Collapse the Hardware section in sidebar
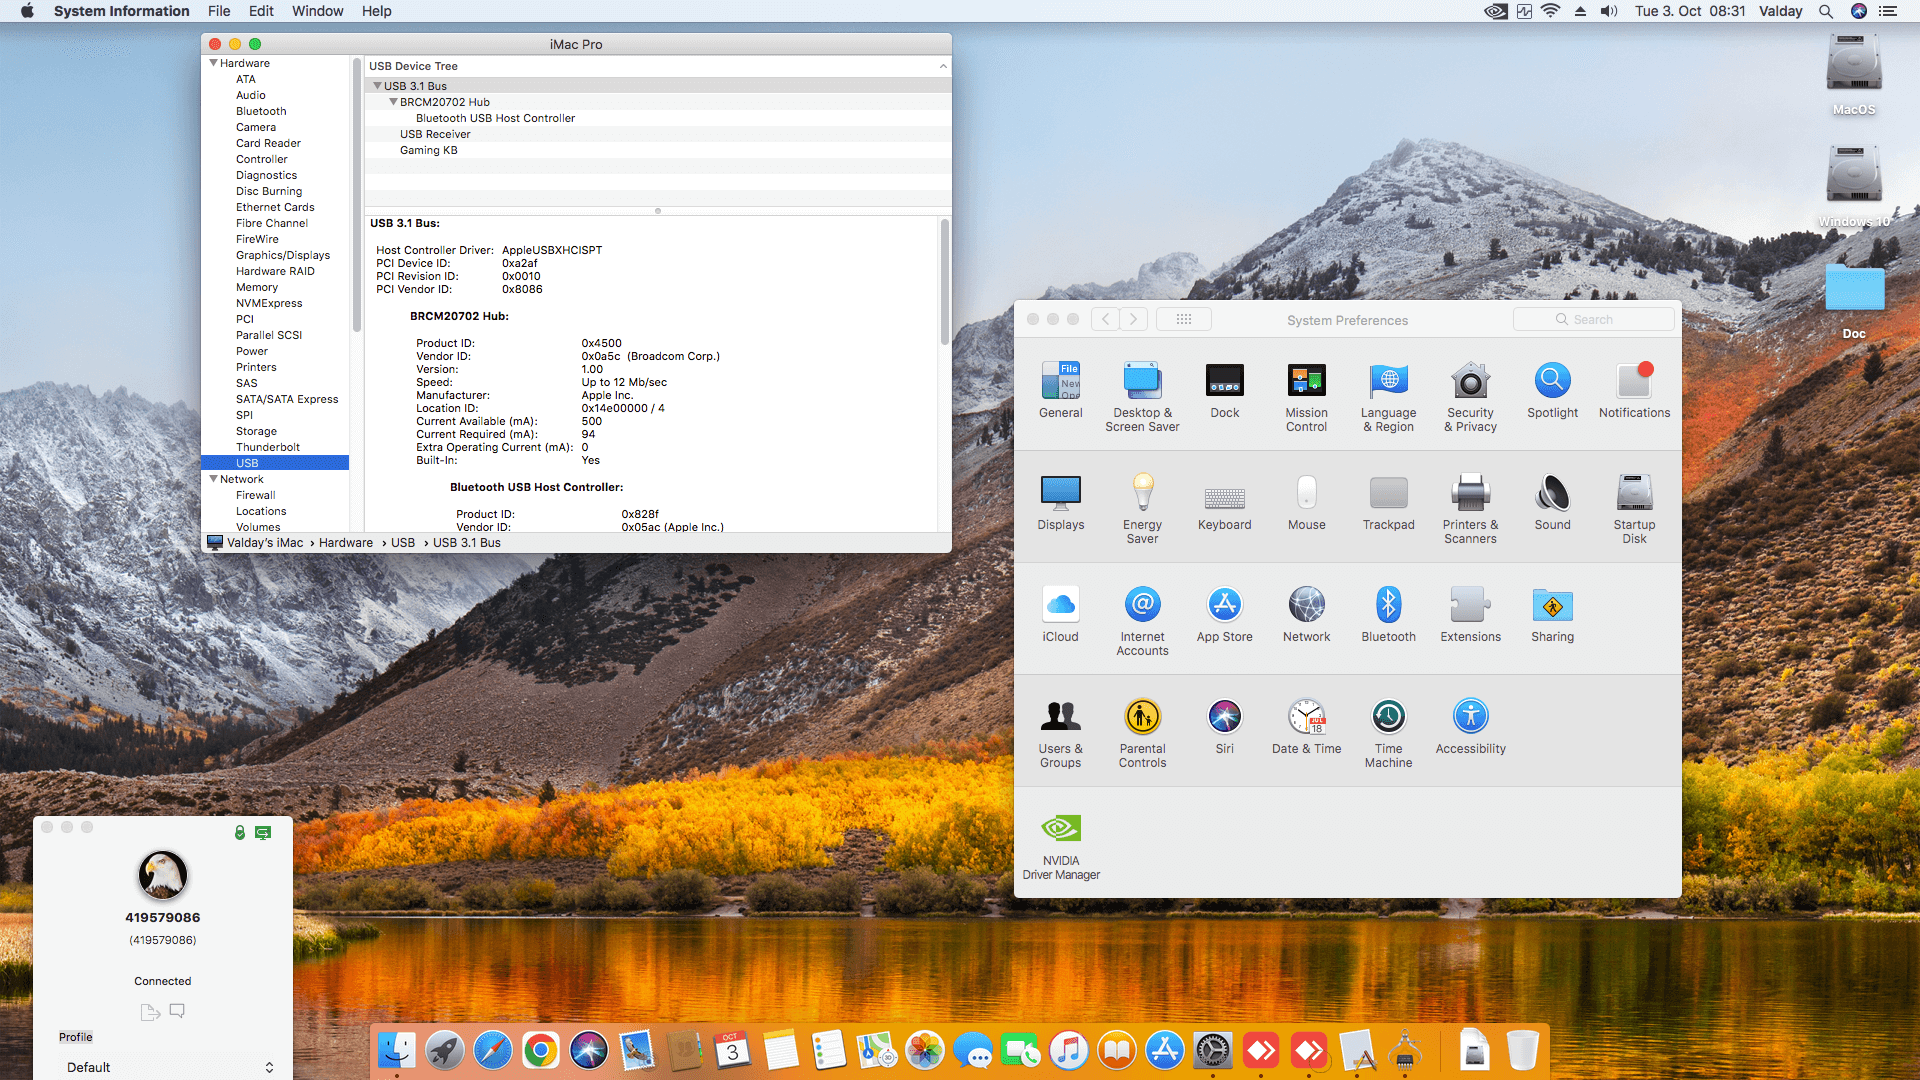Screen dimensions: 1920x1080 pyautogui.click(x=213, y=63)
